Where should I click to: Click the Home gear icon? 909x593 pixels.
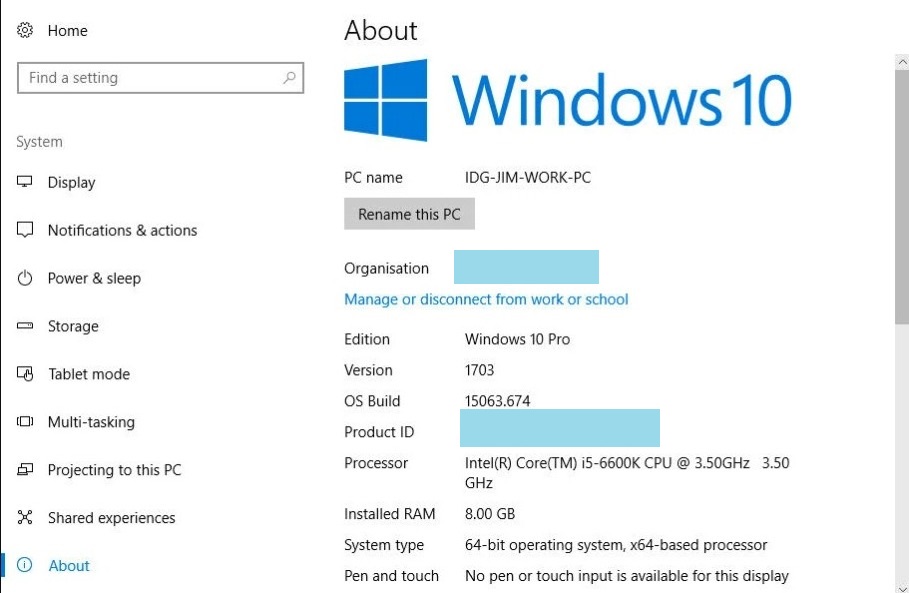[x=25, y=31]
